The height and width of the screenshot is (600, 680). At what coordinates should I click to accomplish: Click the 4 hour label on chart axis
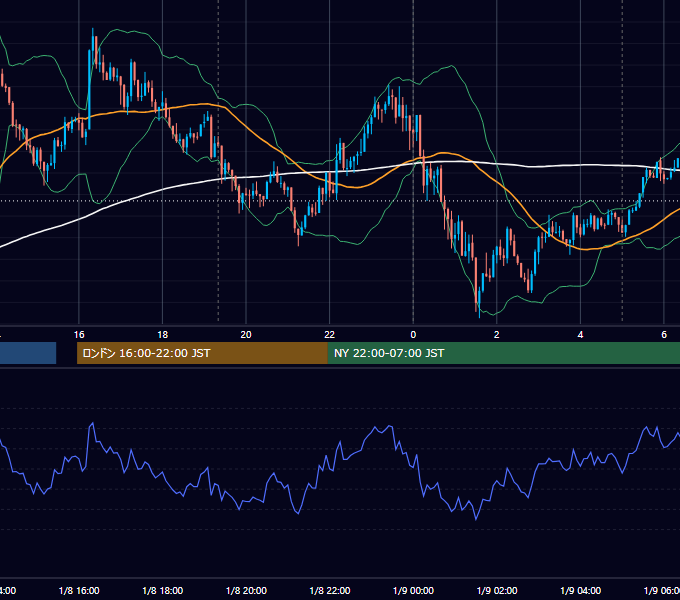[580, 335]
